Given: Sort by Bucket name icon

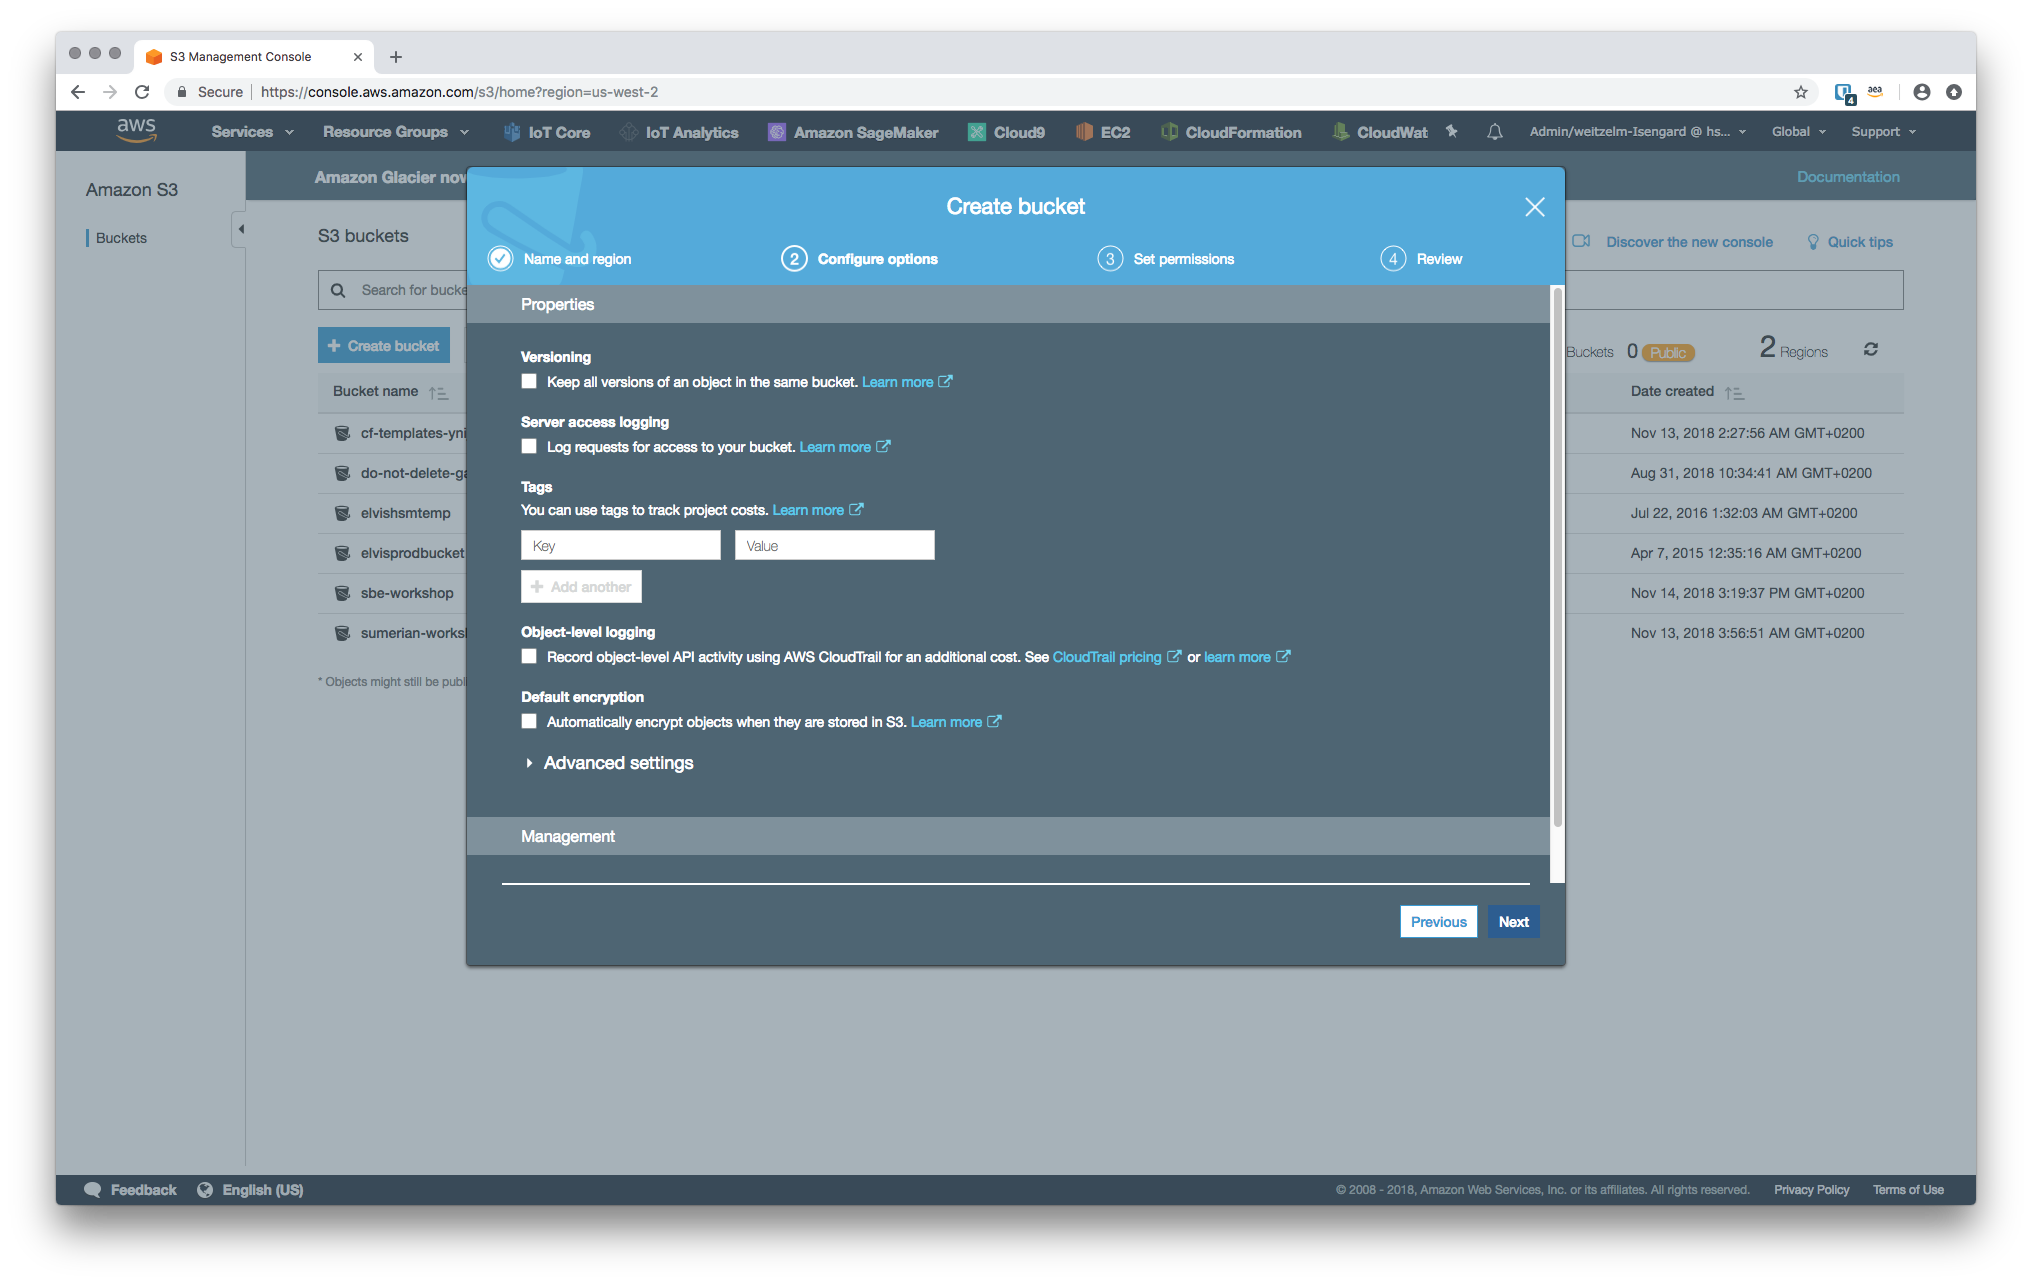Looking at the screenshot, I should pyautogui.click(x=438, y=393).
